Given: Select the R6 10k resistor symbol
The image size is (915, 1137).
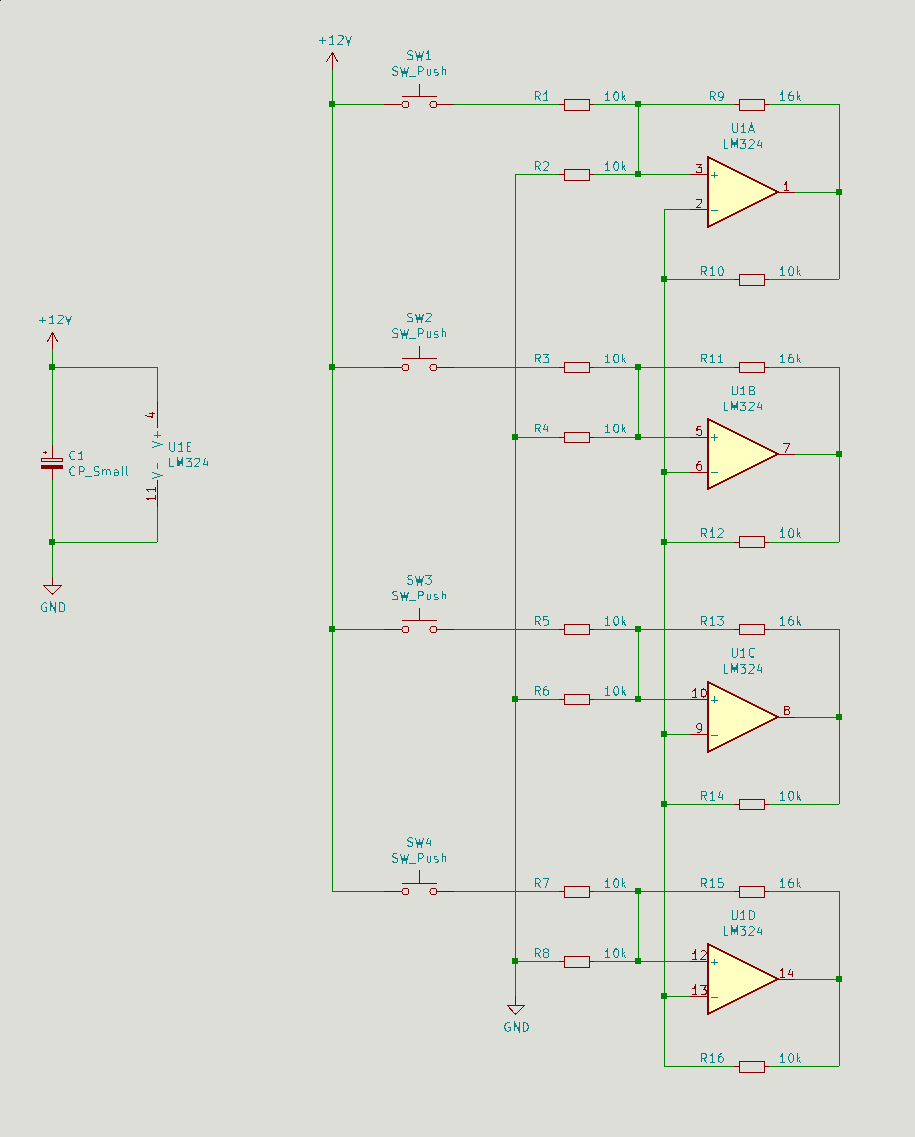Looking at the screenshot, I should point(577,699).
